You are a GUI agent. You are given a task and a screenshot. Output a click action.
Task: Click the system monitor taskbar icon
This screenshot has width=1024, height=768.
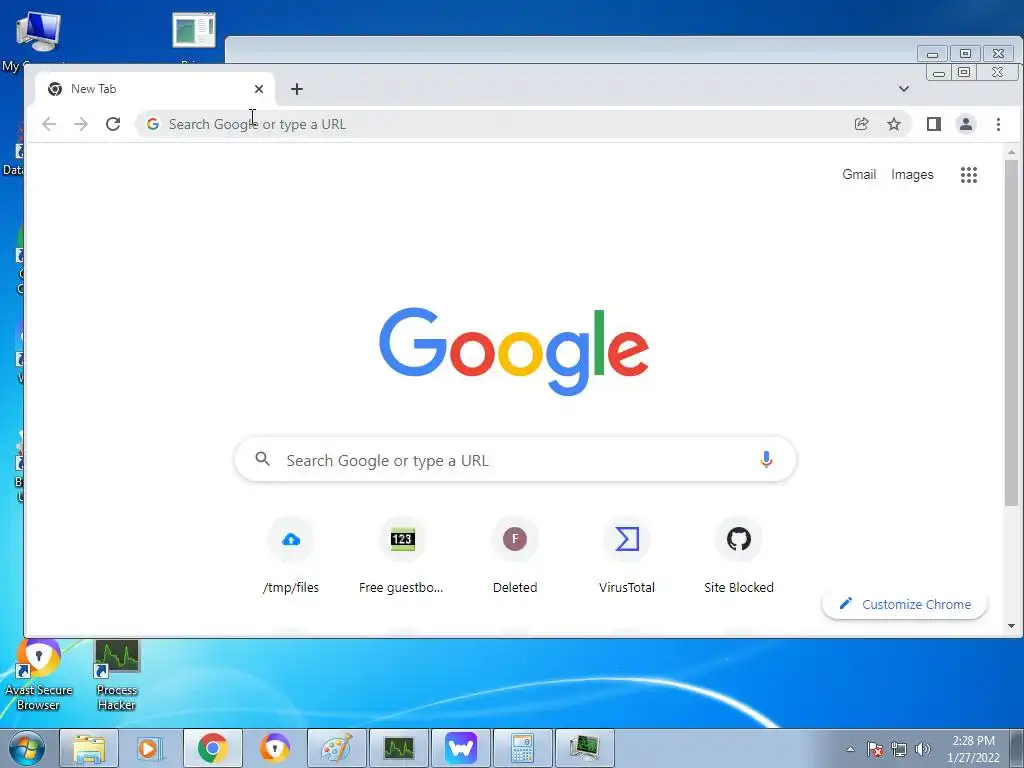584,748
